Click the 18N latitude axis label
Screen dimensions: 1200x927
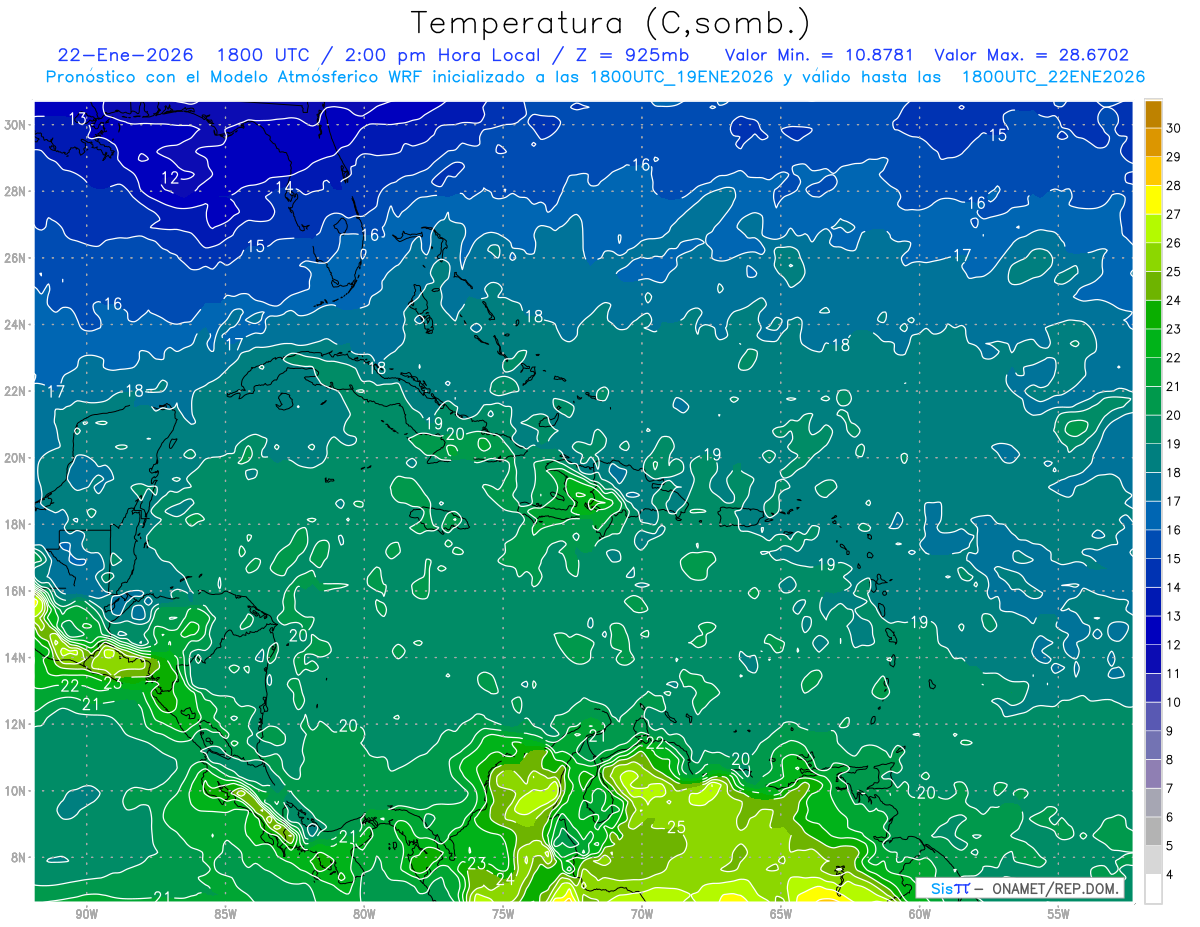click(14, 524)
